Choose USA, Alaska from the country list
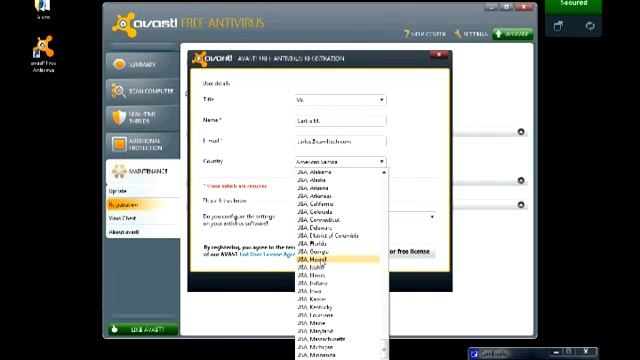Viewport: 640px width, 360px height. point(338,180)
